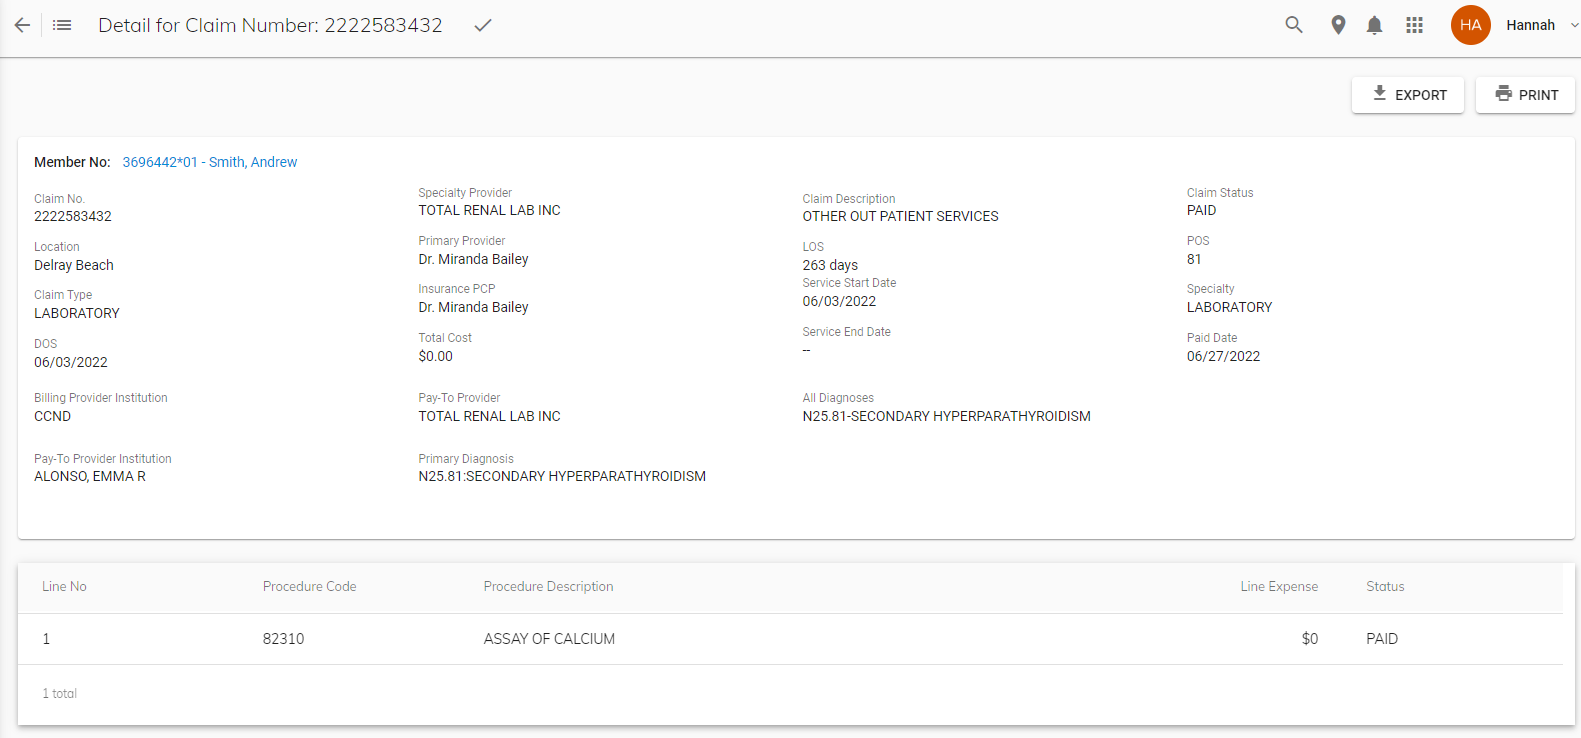Viewport: 1581px width, 738px height.
Task: Sort by Procedure Code column header
Action: (309, 587)
